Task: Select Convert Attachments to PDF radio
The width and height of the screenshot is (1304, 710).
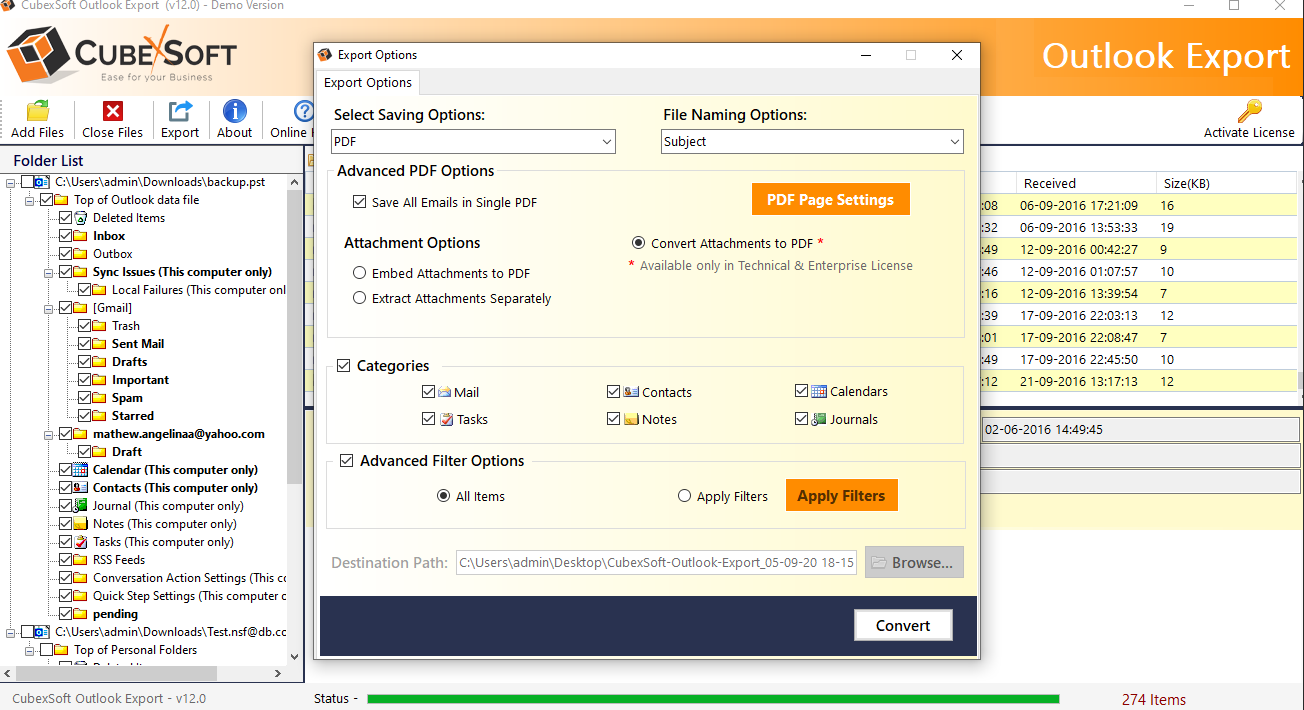Action: pos(638,243)
